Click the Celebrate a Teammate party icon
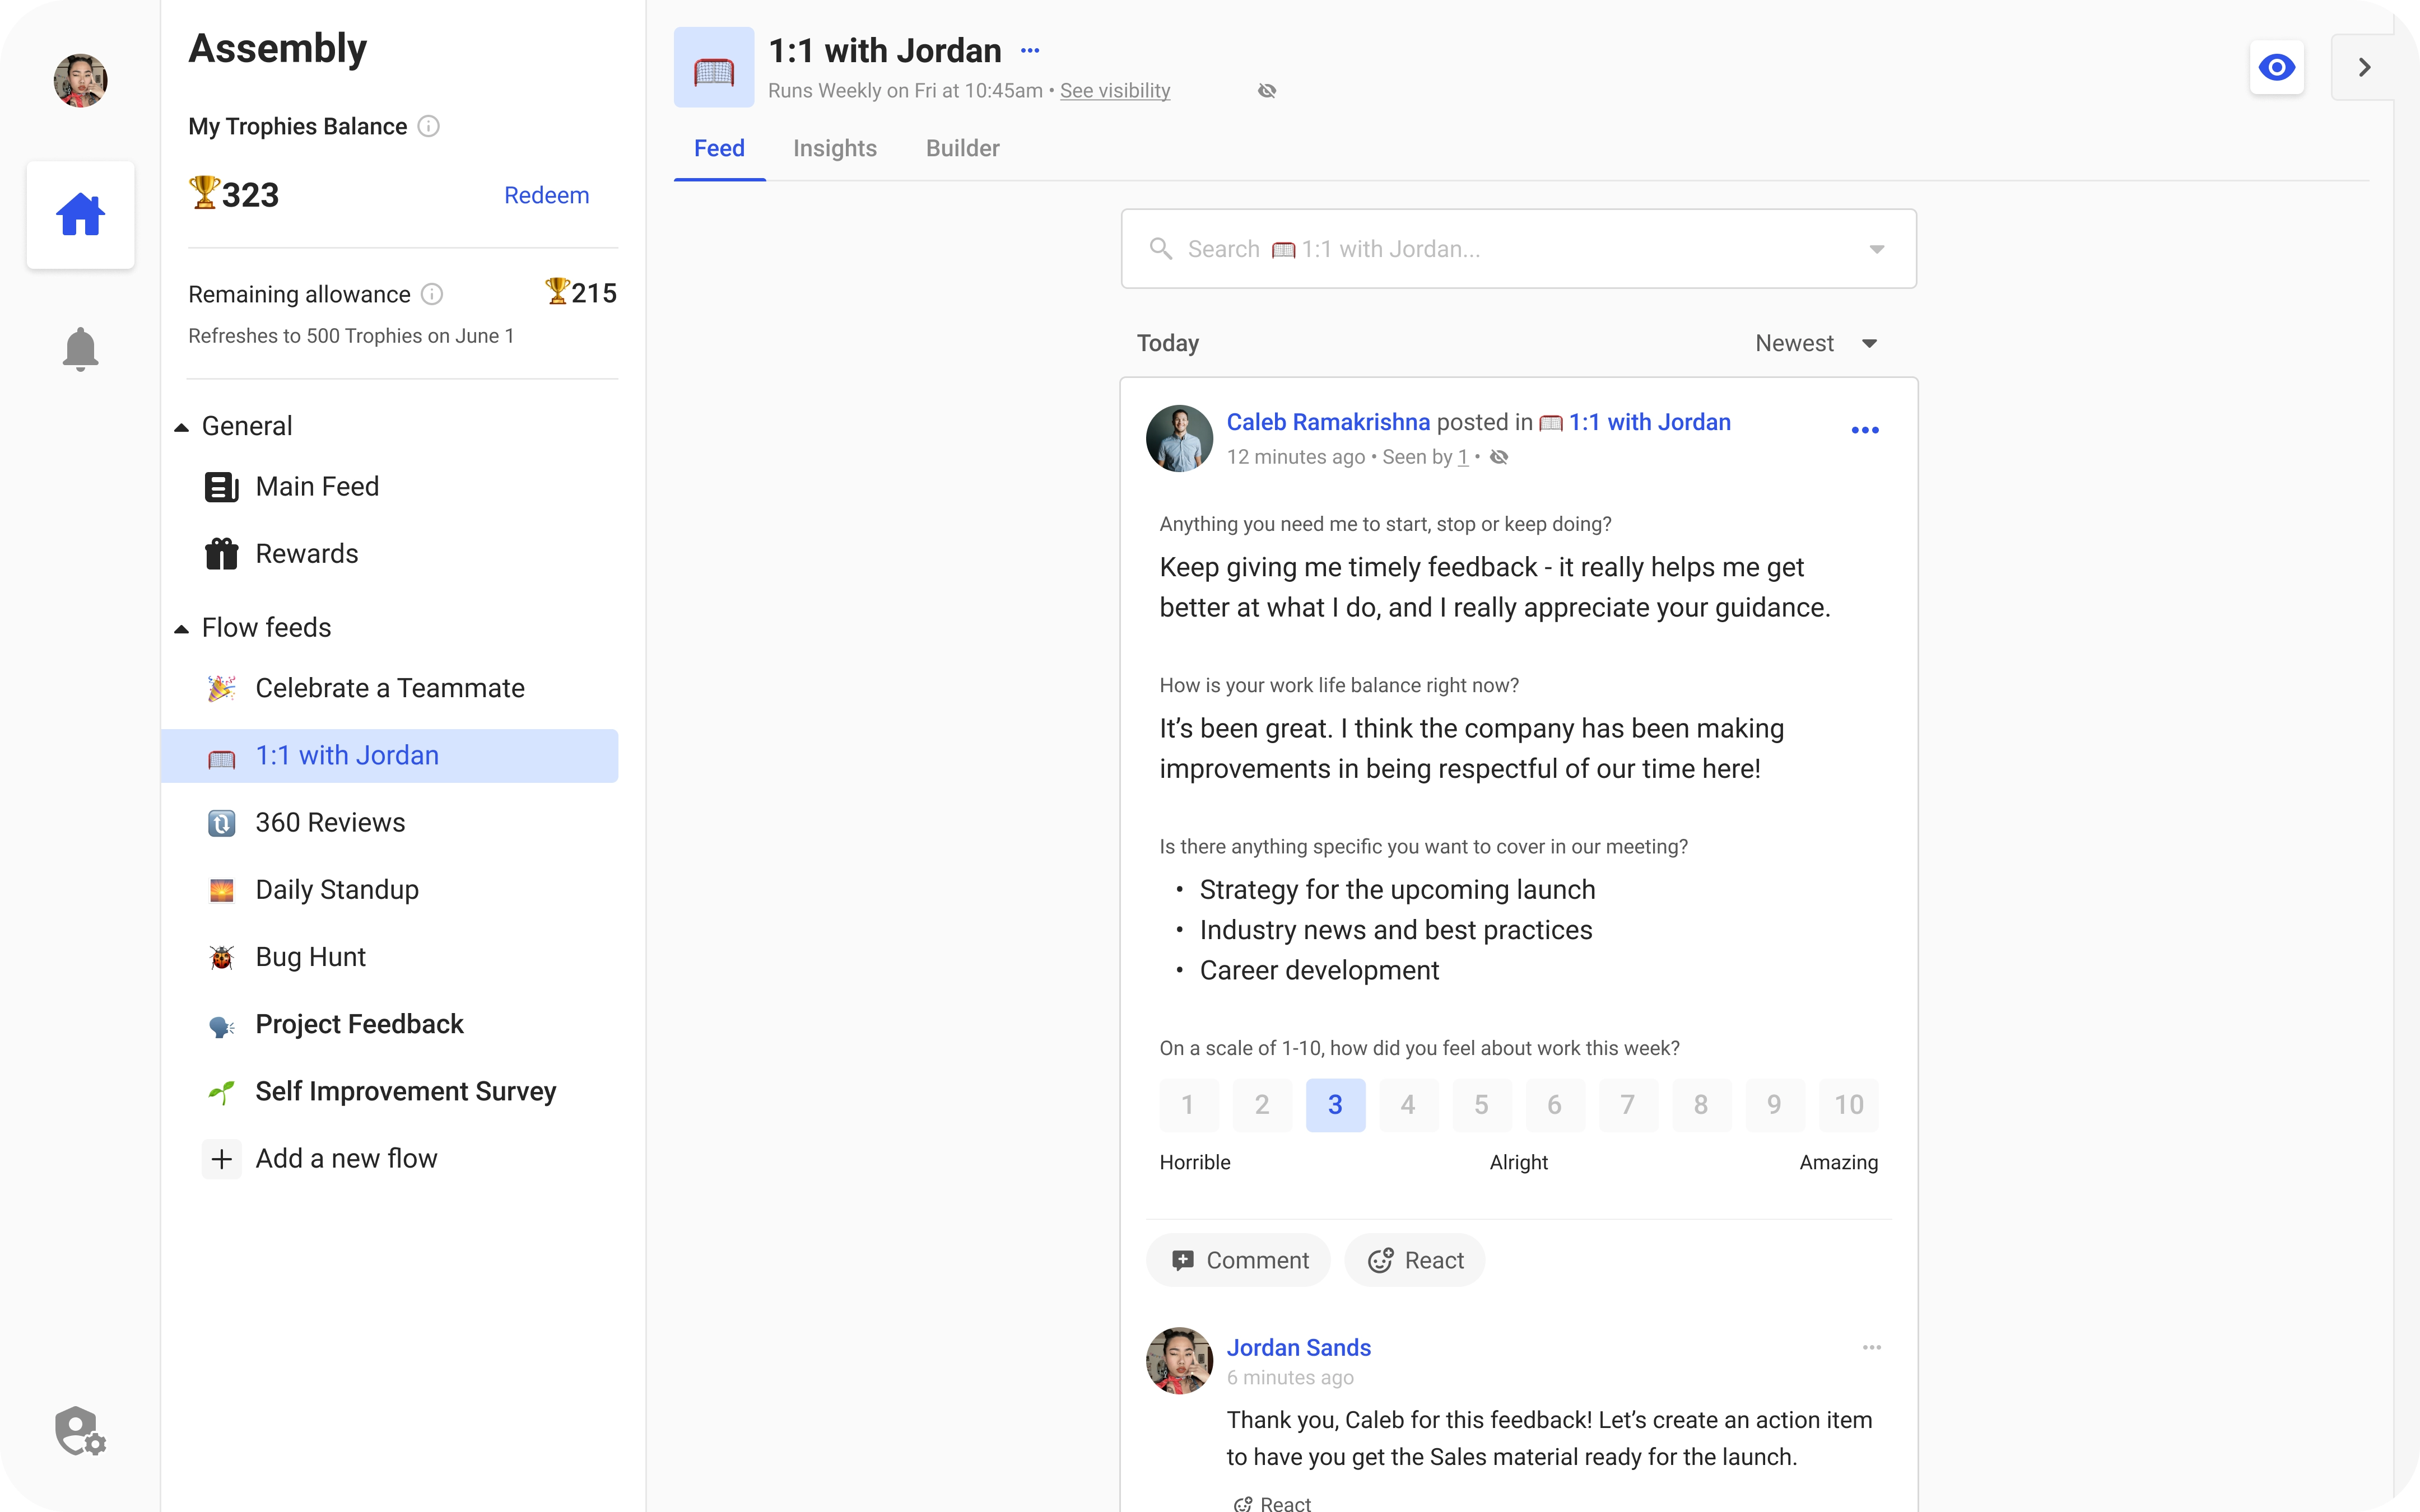This screenshot has width=2420, height=1512. point(221,687)
